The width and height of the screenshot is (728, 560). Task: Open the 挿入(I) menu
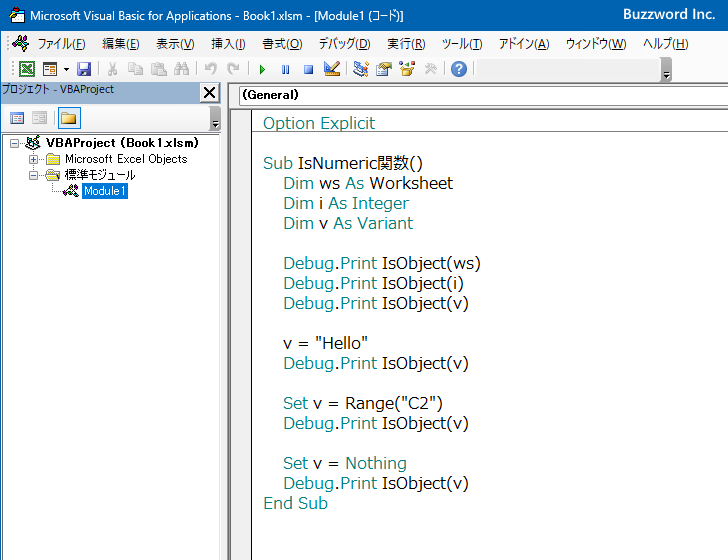(228, 44)
